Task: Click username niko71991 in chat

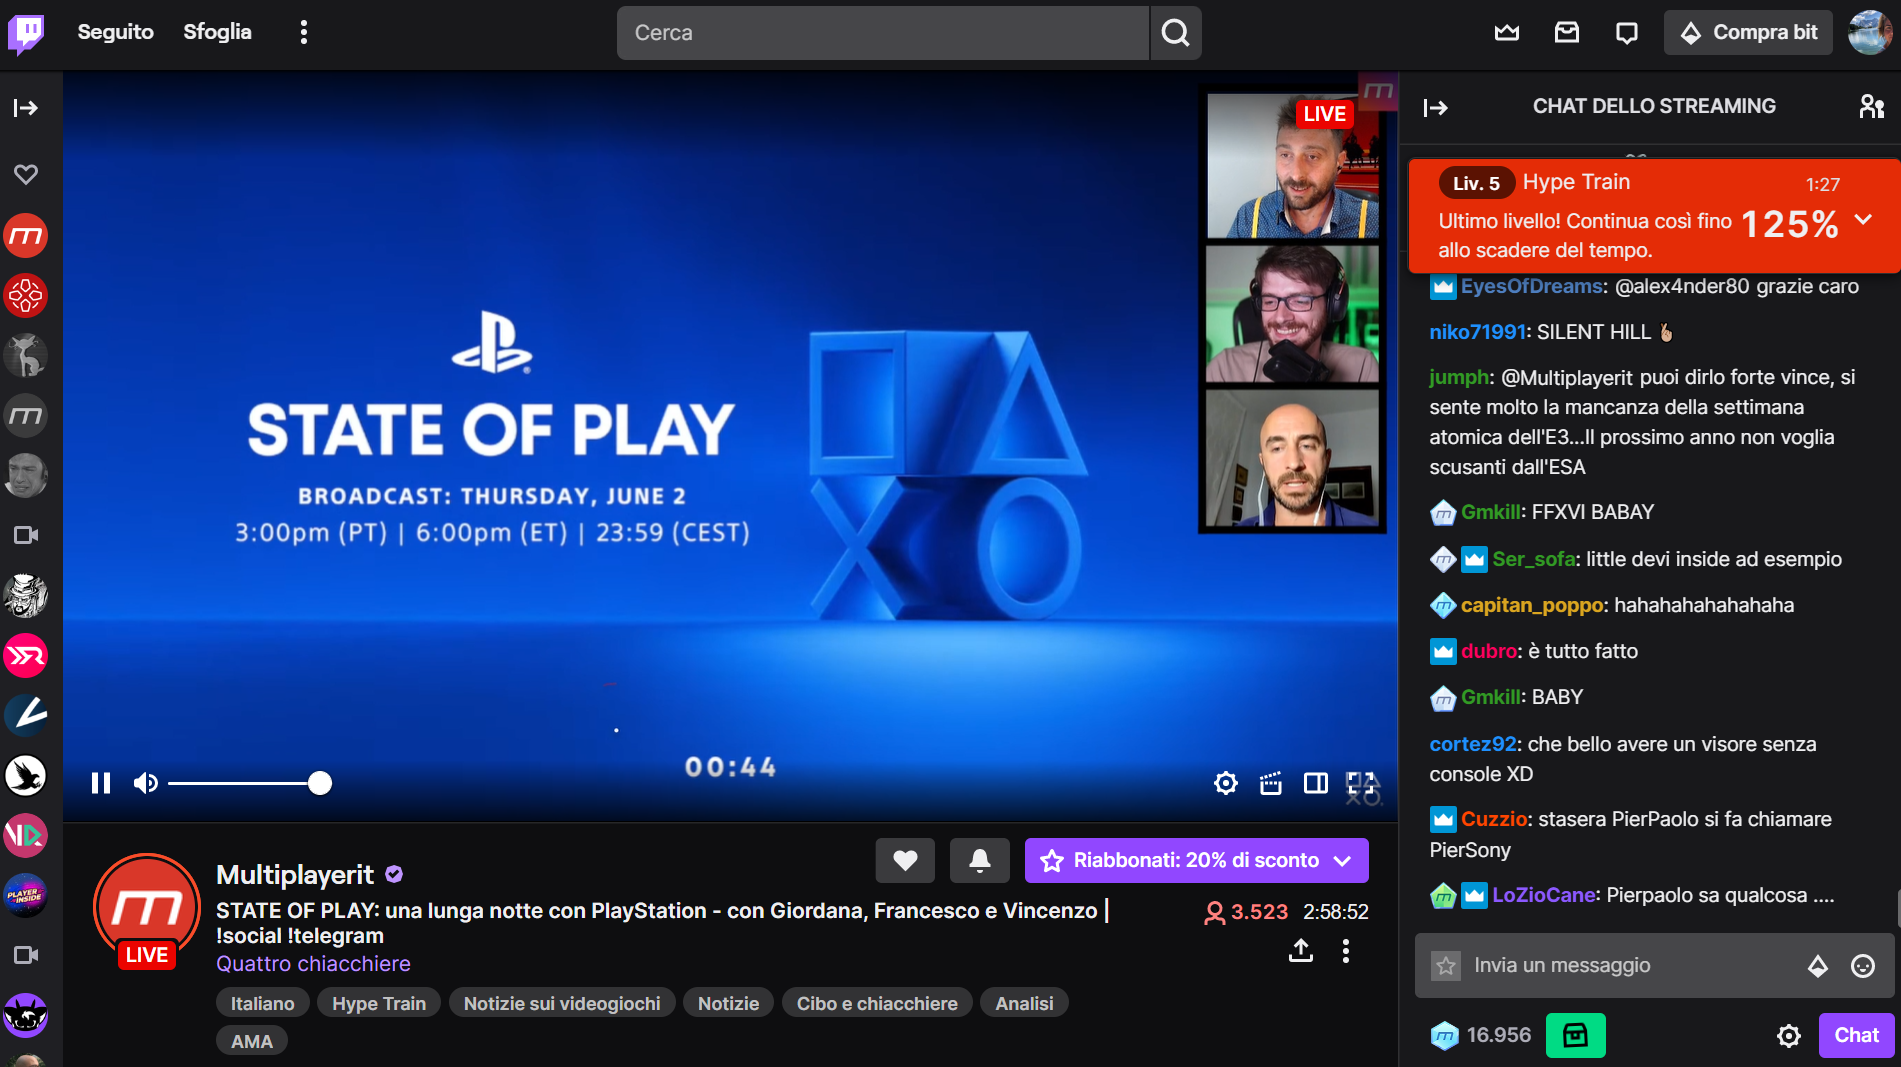Action: [x=1477, y=332]
